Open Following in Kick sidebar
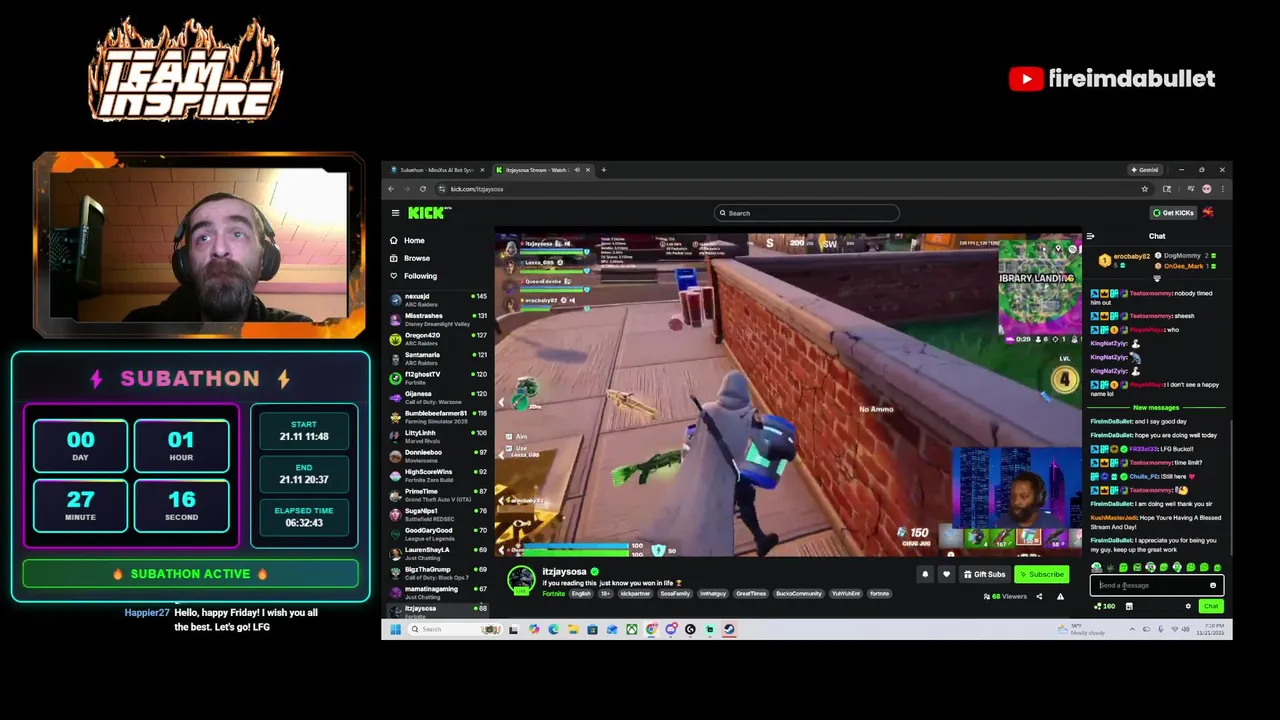 coord(413,276)
